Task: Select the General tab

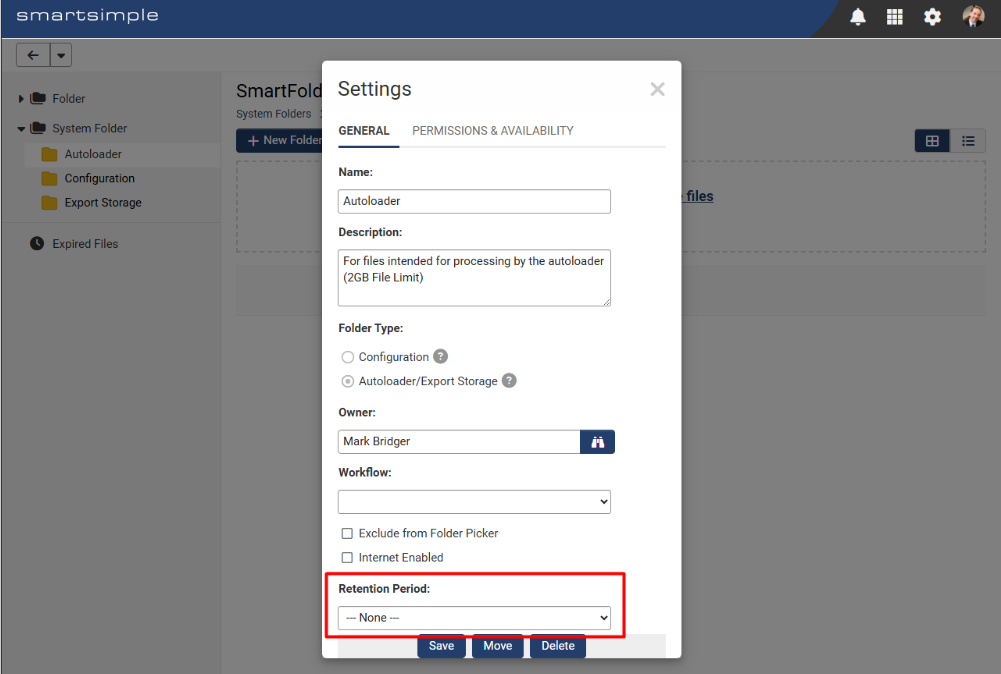Action: [x=364, y=131]
